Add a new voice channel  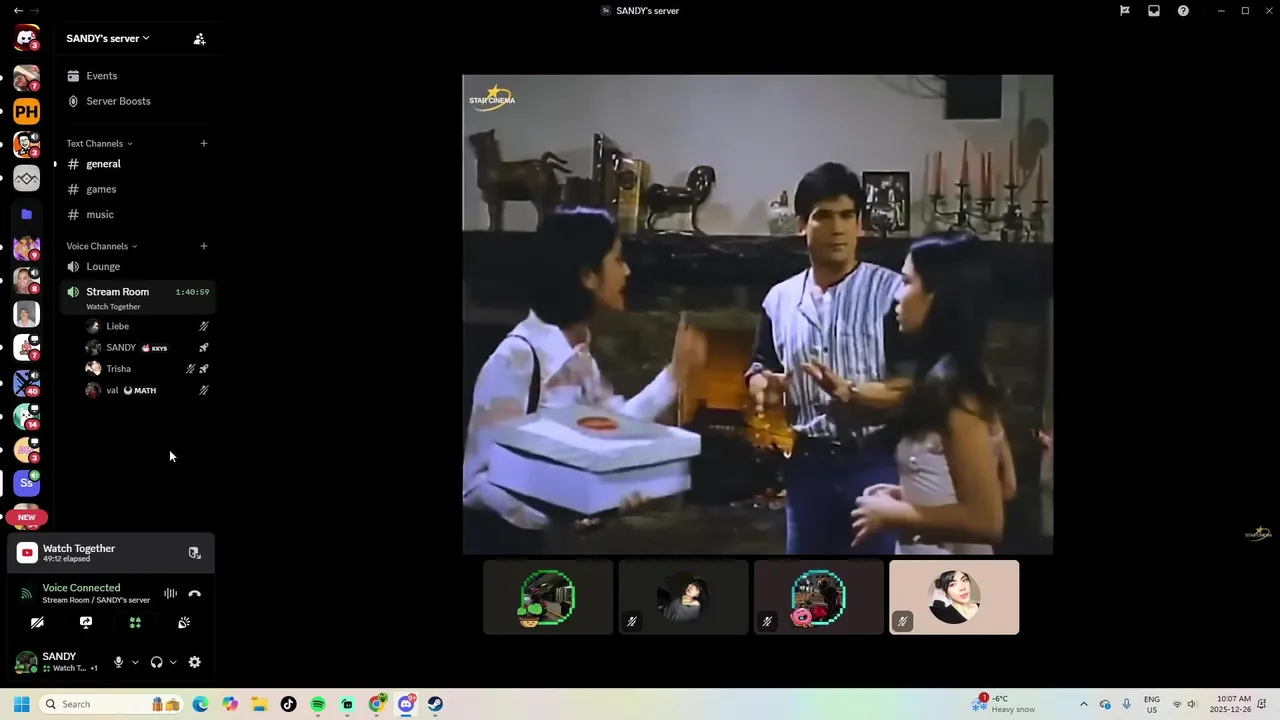(204, 246)
